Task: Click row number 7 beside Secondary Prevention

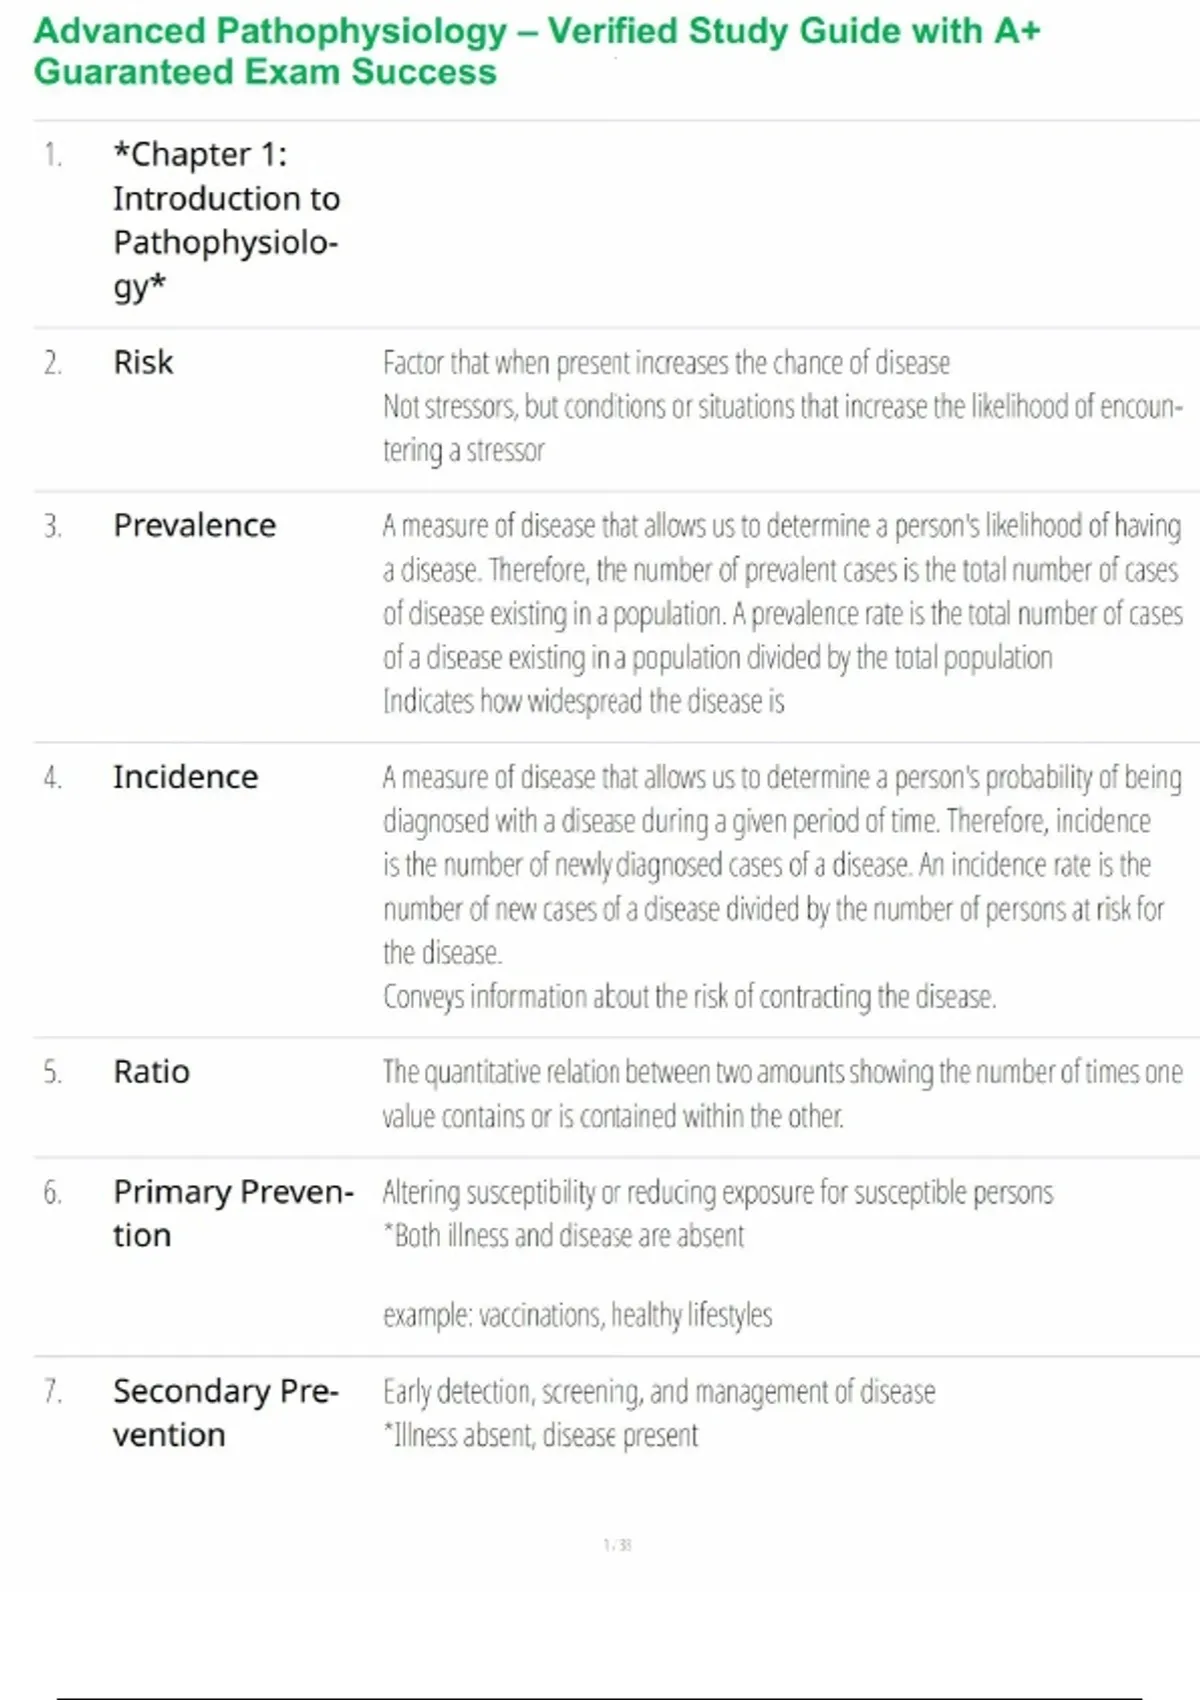Action: point(52,1392)
